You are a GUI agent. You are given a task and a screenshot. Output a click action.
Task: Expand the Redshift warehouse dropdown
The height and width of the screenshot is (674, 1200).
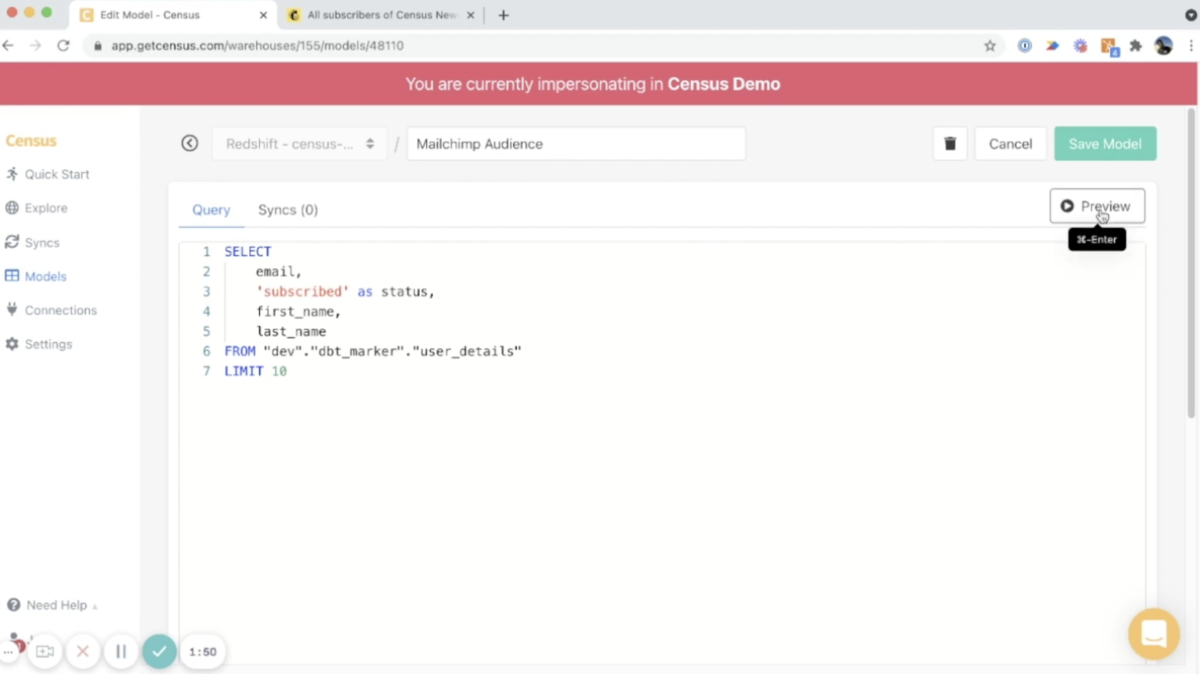(x=299, y=144)
